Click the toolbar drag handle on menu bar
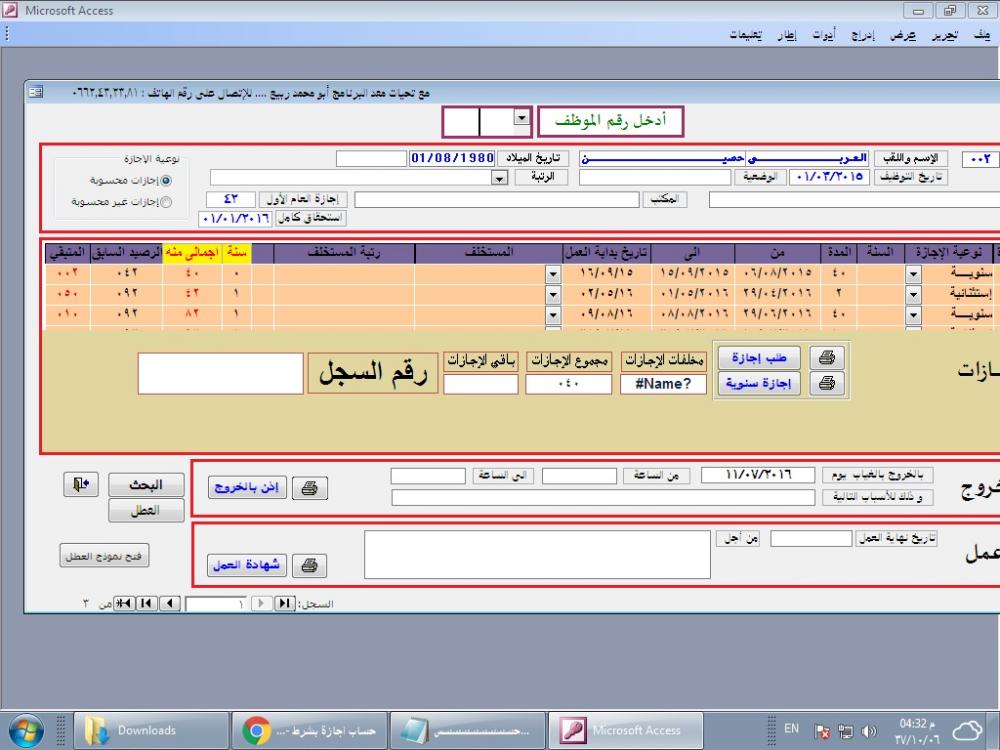Screen dimensions: 1000x750 [6, 33]
